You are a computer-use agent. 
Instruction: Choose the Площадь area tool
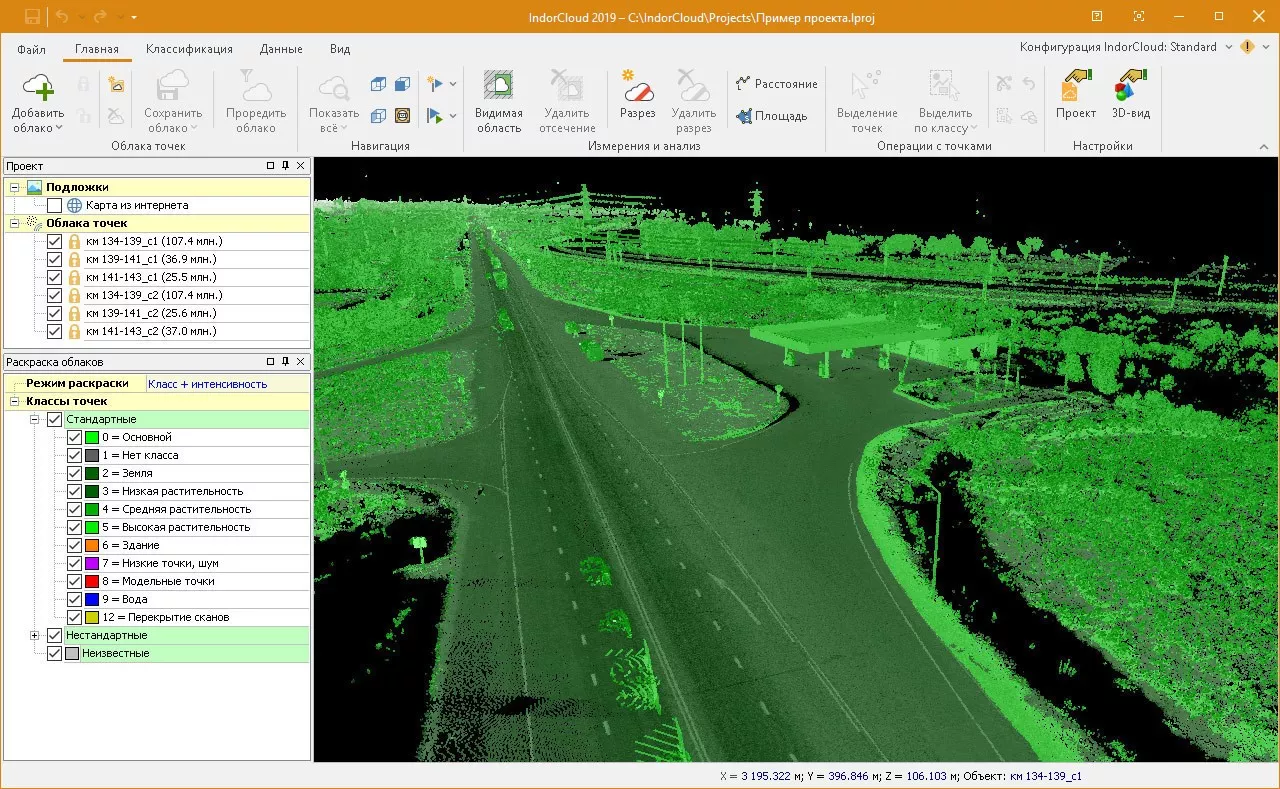(x=772, y=116)
